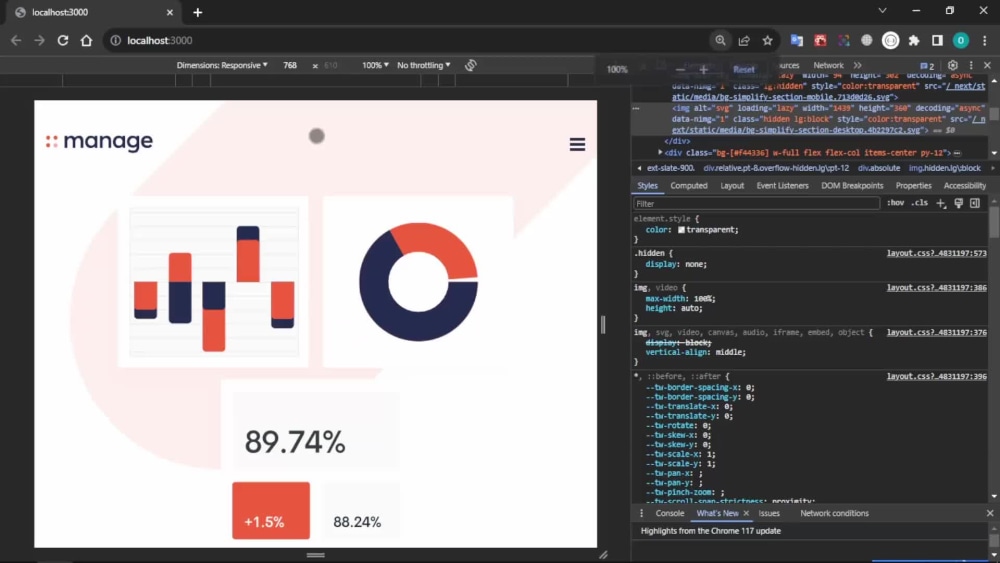The width and height of the screenshot is (1000, 563).
Task: Open the 2 issues message counter
Action: [927, 66]
